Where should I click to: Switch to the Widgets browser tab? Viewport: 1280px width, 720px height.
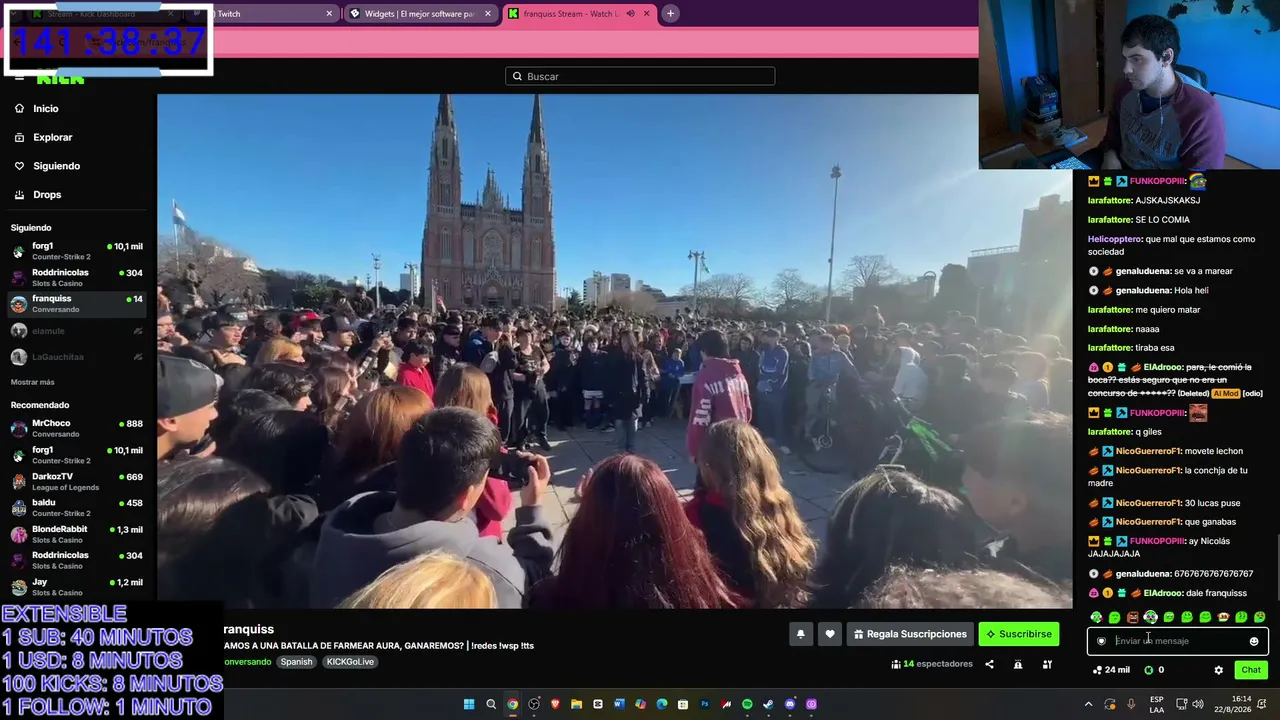click(419, 14)
